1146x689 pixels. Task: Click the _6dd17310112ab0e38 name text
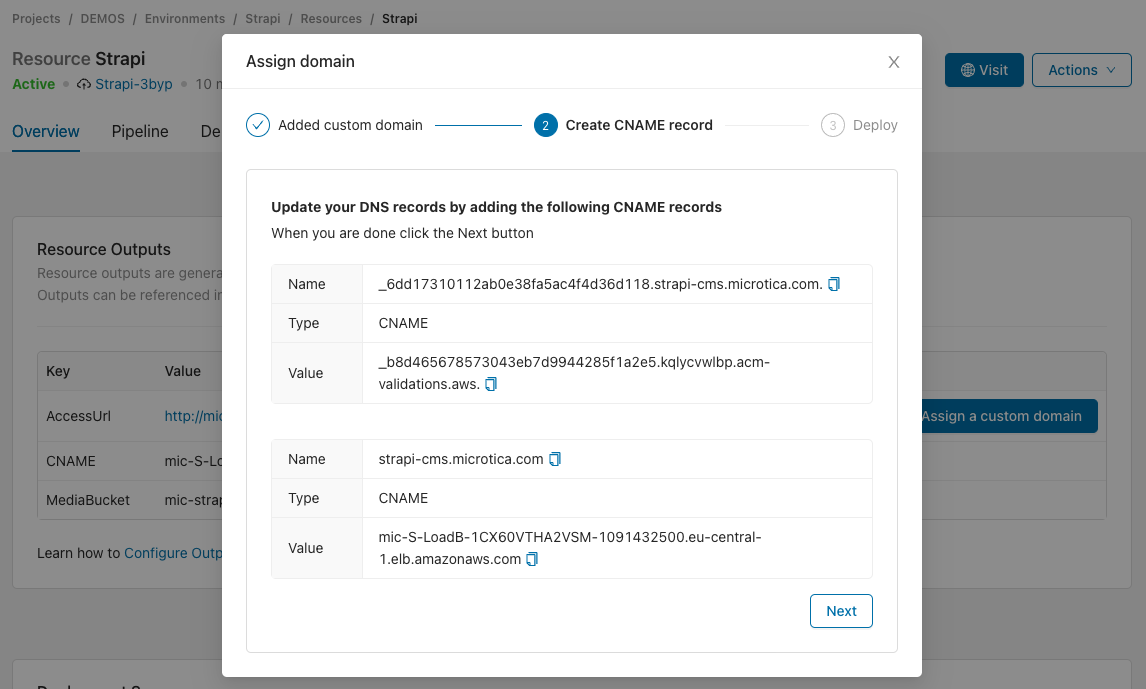click(x=600, y=284)
